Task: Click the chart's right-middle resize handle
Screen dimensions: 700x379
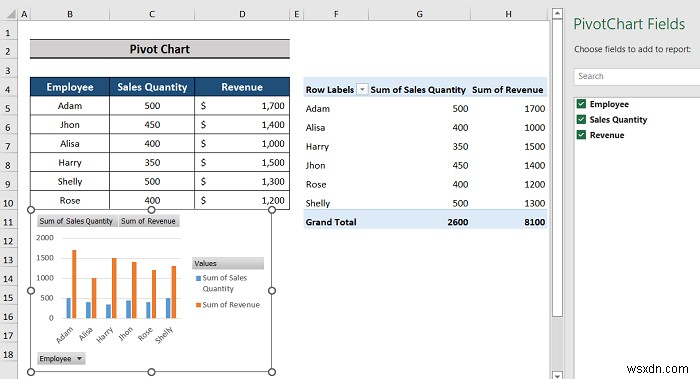Action: pos(272,291)
